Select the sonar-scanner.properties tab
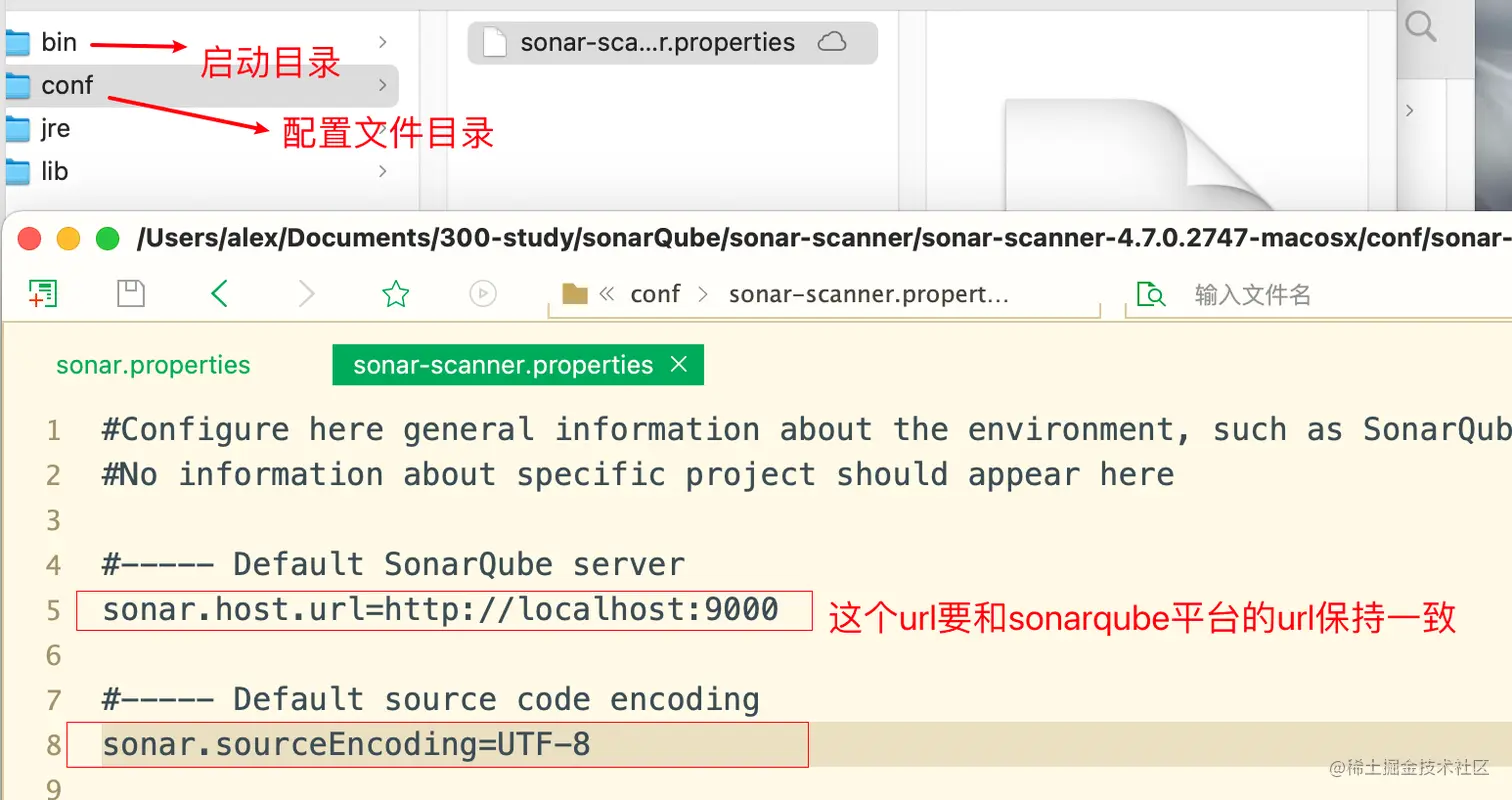Image resolution: width=1512 pixels, height=800 pixels. (x=503, y=365)
